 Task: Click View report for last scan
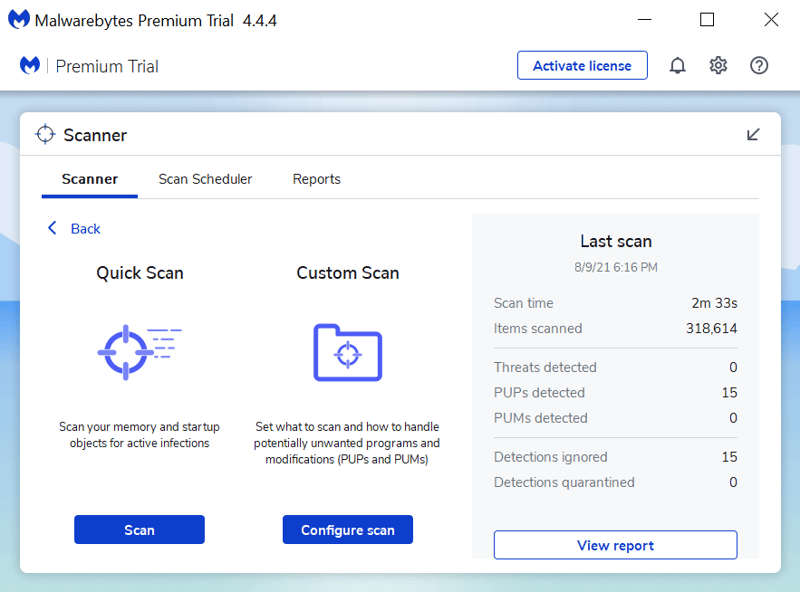click(x=615, y=545)
